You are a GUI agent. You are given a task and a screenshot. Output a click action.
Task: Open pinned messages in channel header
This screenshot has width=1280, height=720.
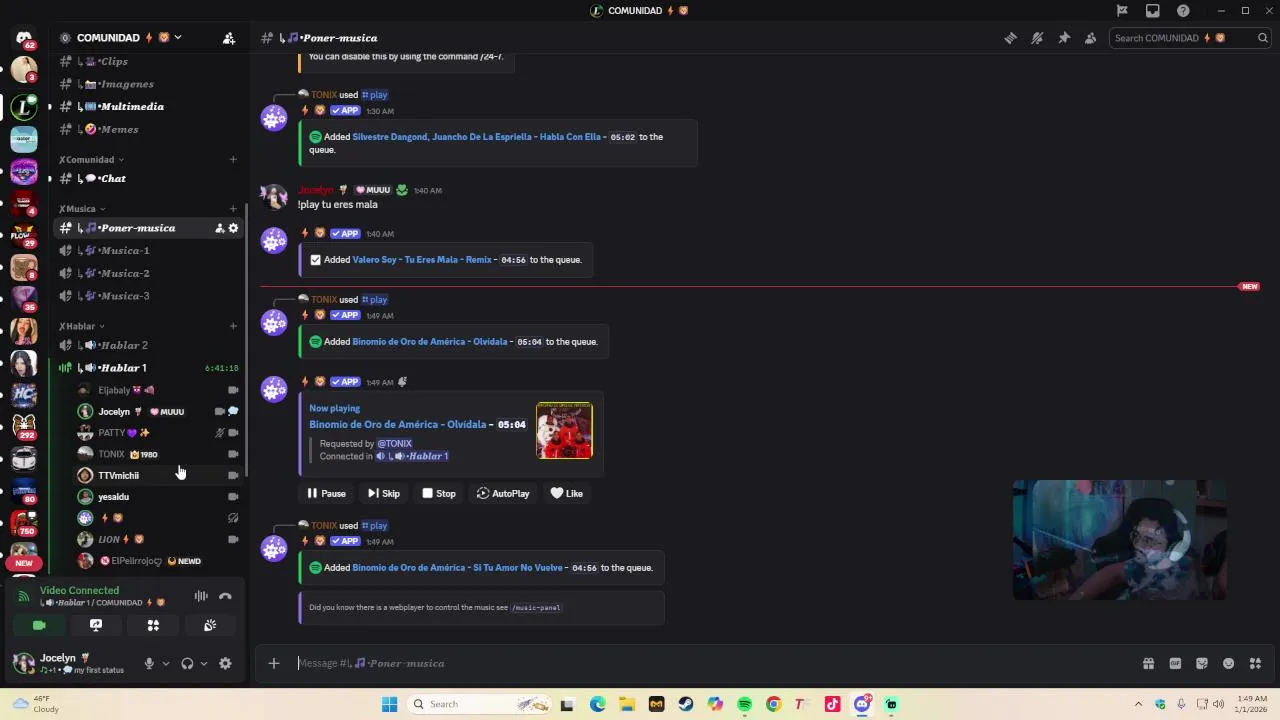(1064, 38)
